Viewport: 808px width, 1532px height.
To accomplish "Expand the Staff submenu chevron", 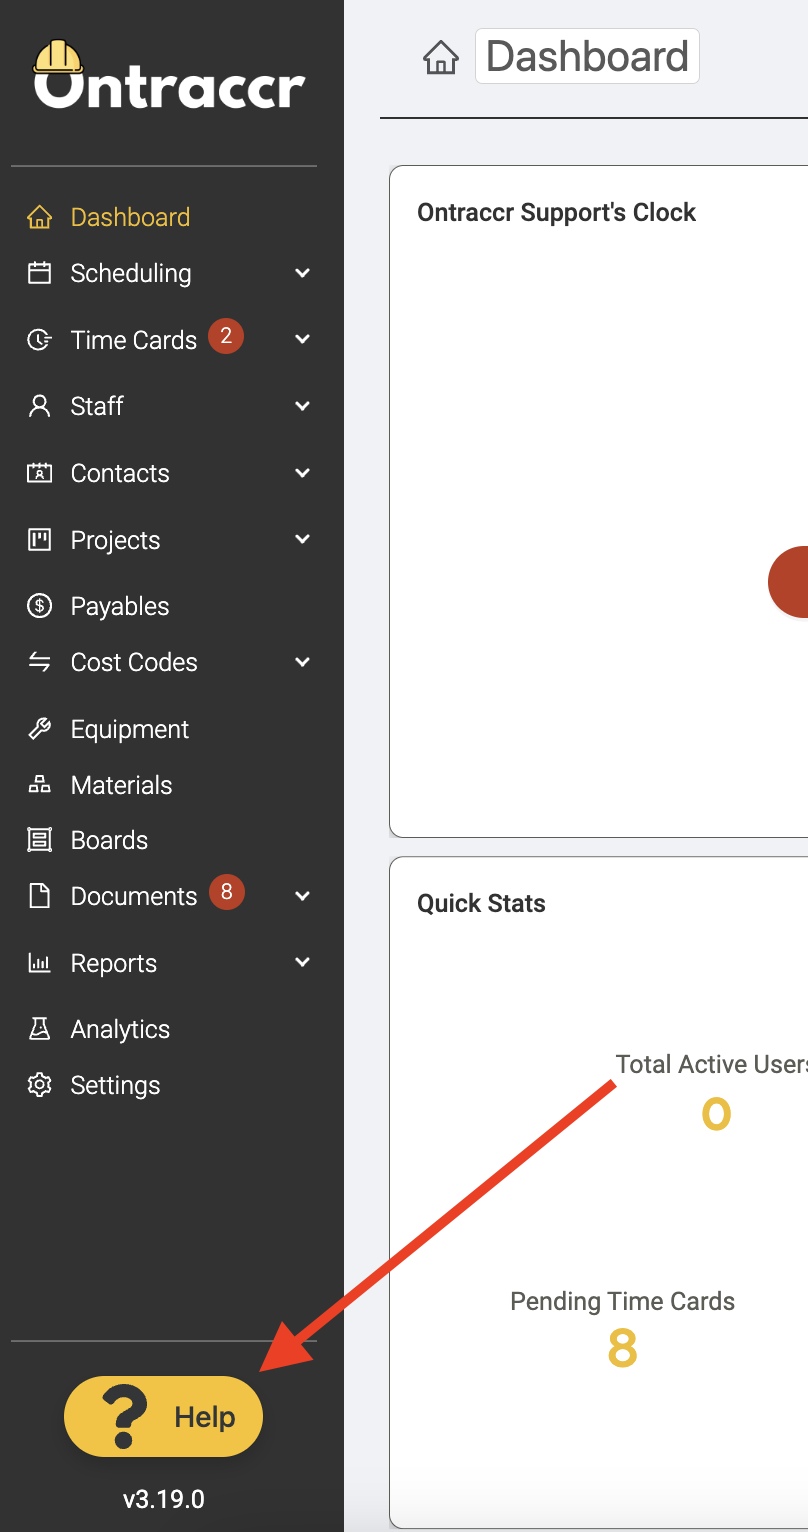I will click(x=303, y=406).
